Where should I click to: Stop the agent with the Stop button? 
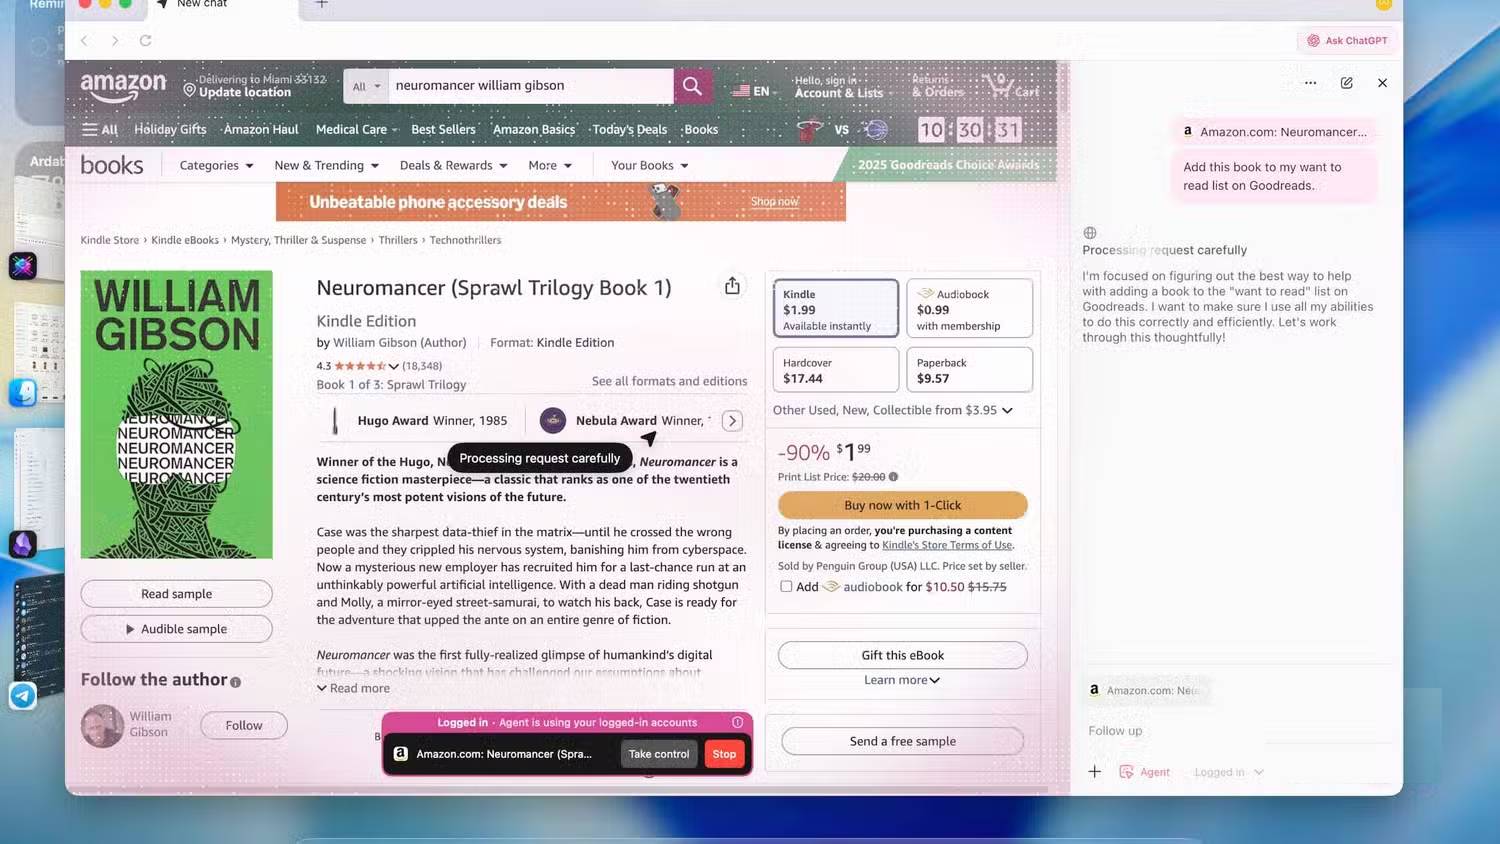(x=724, y=754)
